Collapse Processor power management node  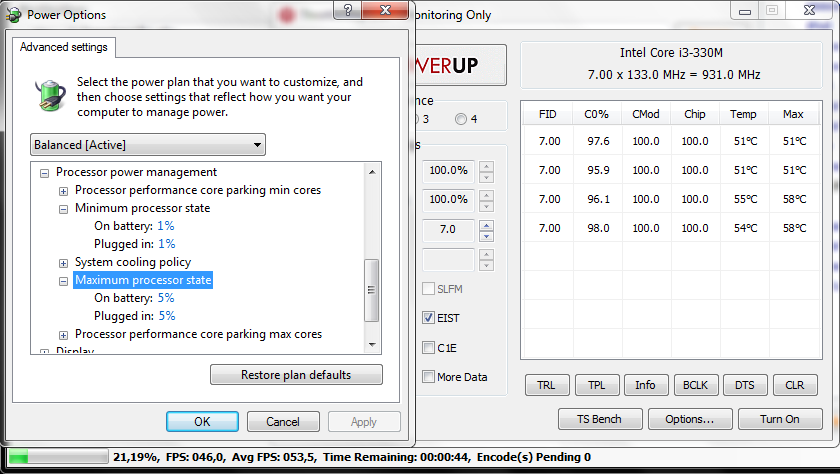tap(44, 173)
